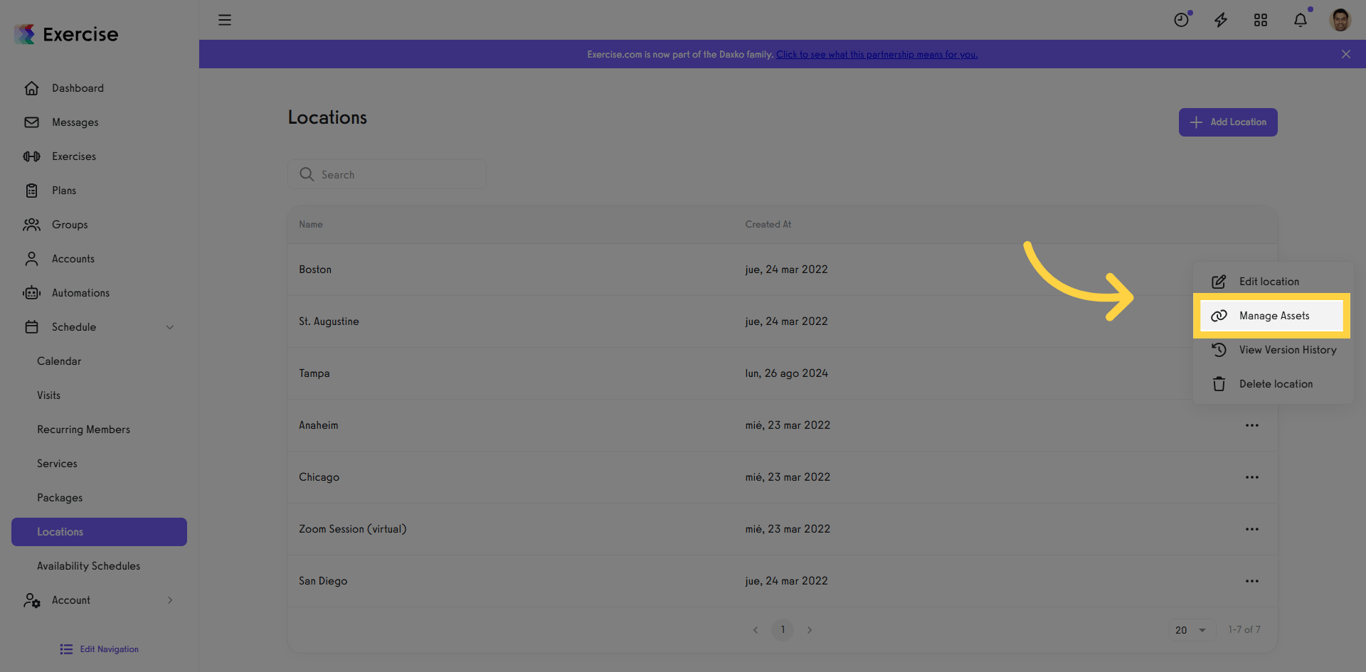The width and height of the screenshot is (1366, 672).
Task: Expand the Schedule section chevron
Action: pos(169,326)
